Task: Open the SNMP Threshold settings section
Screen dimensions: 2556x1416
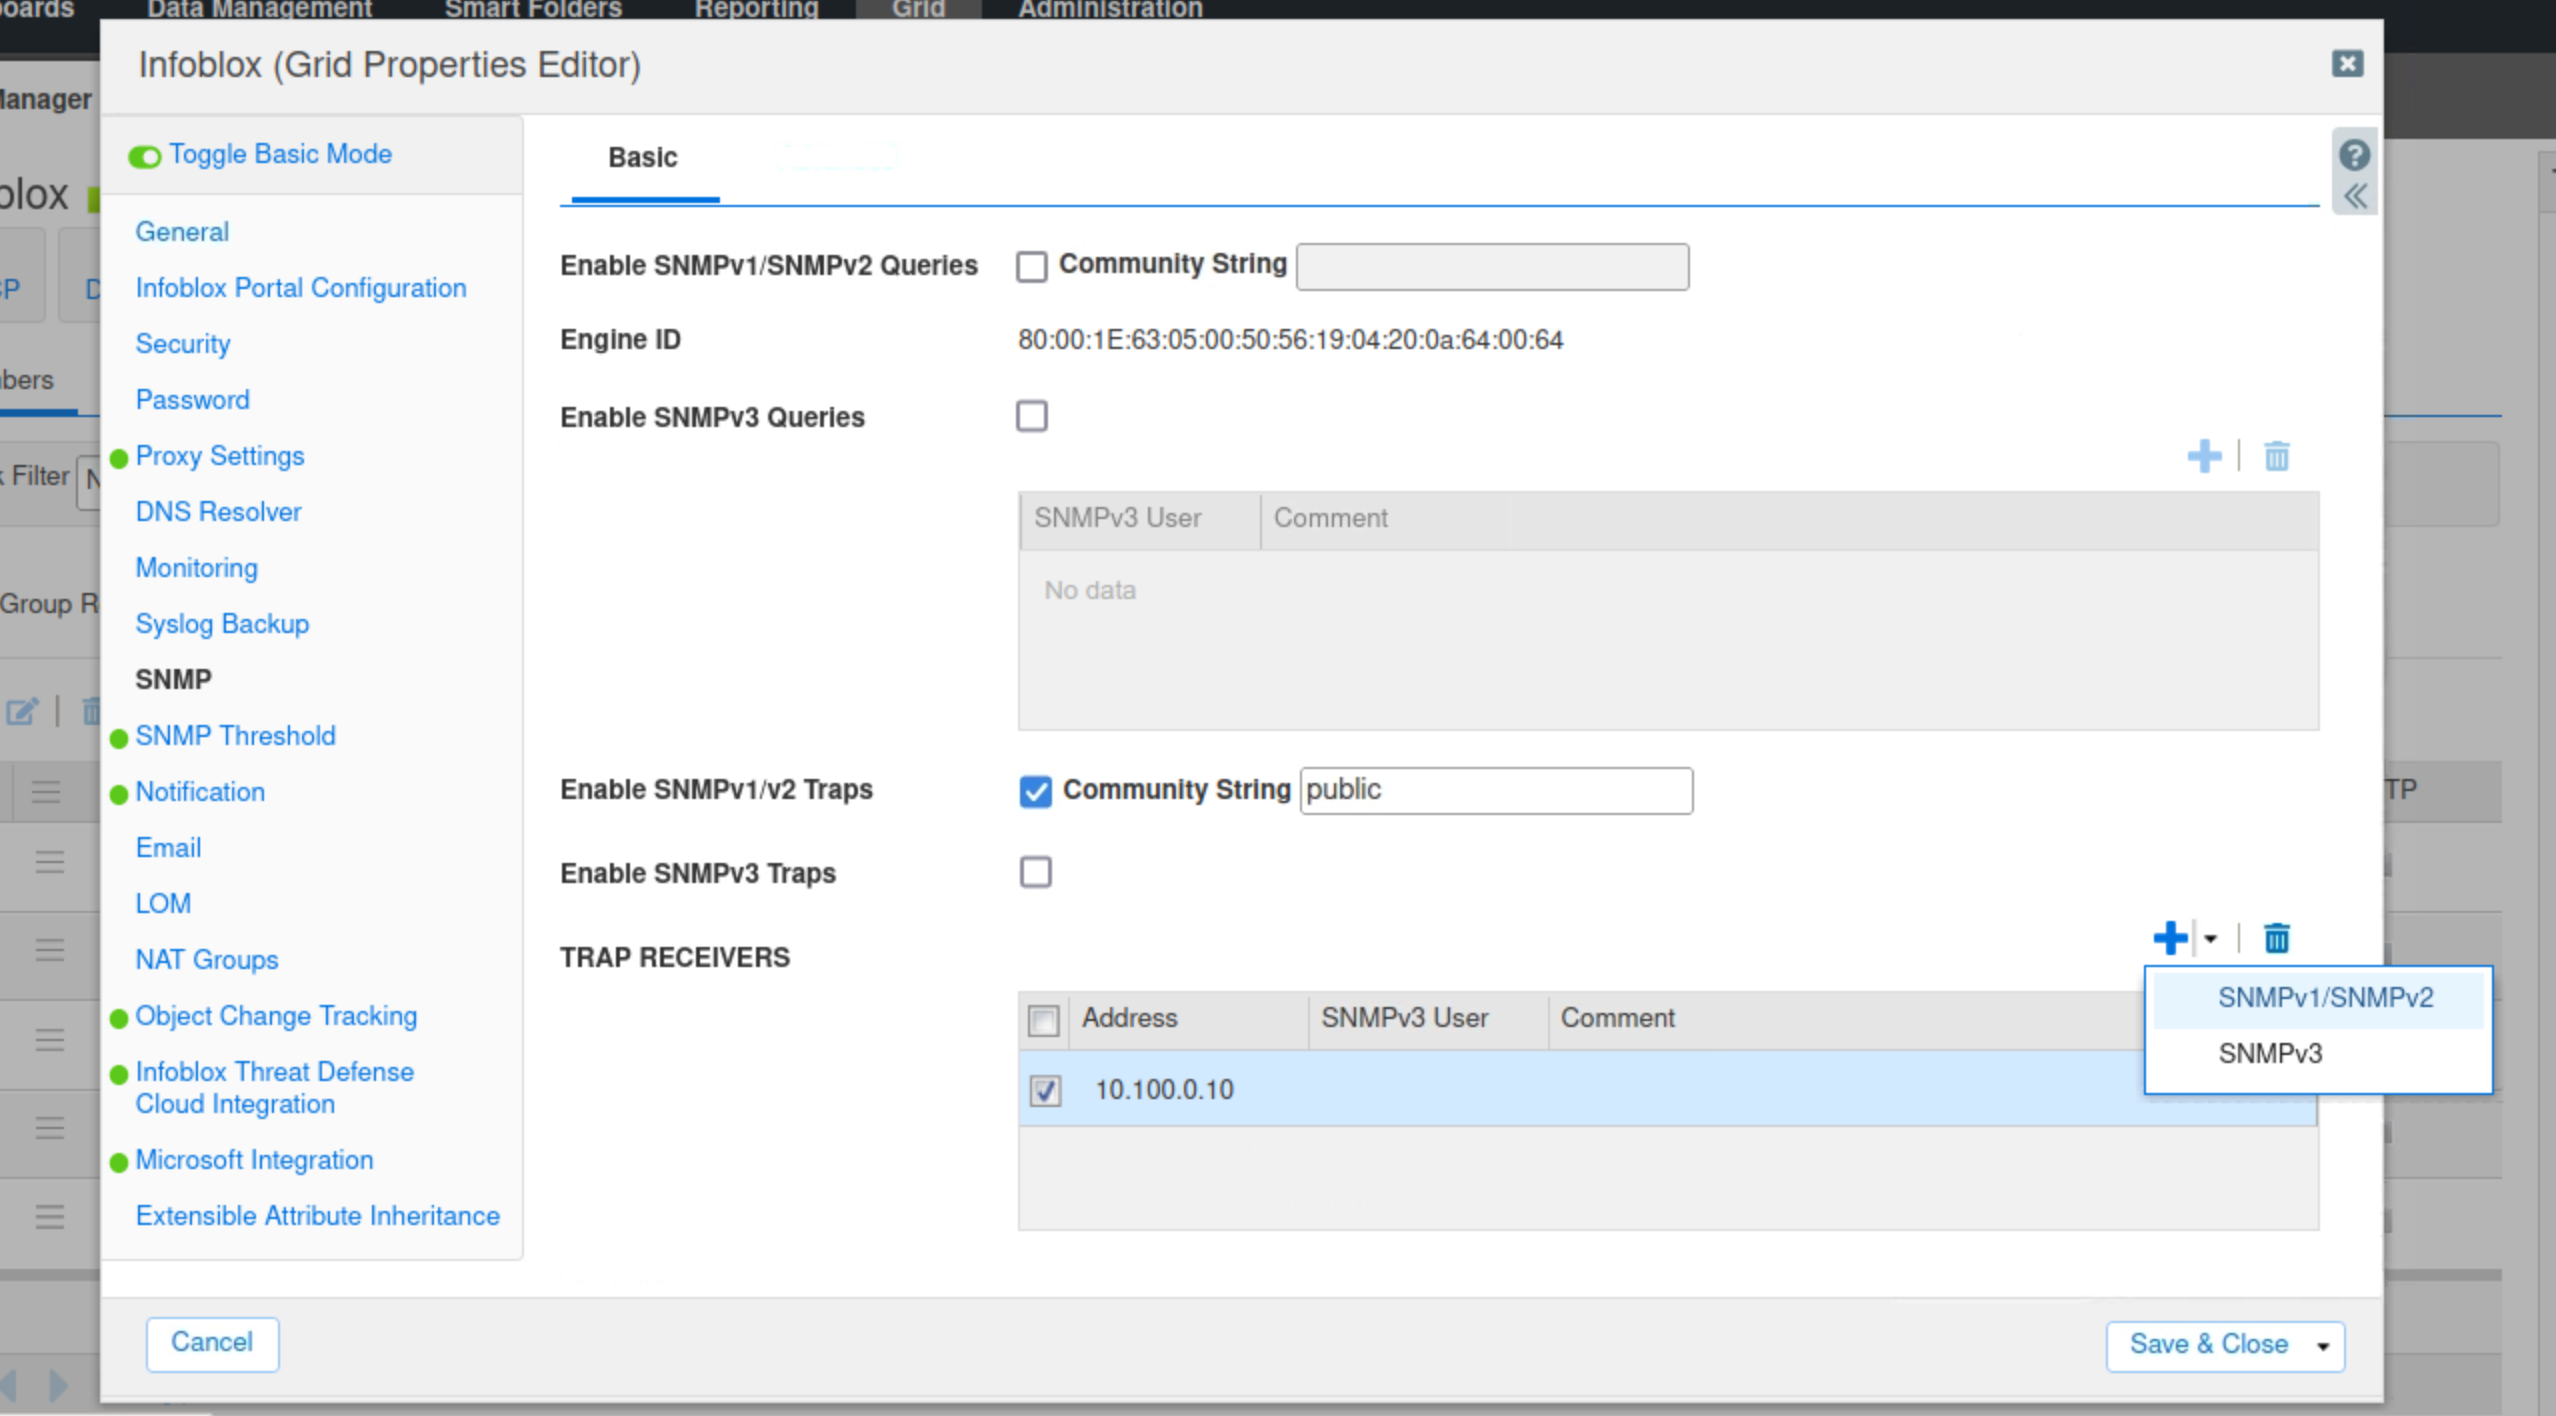Action: pyautogui.click(x=235, y=736)
